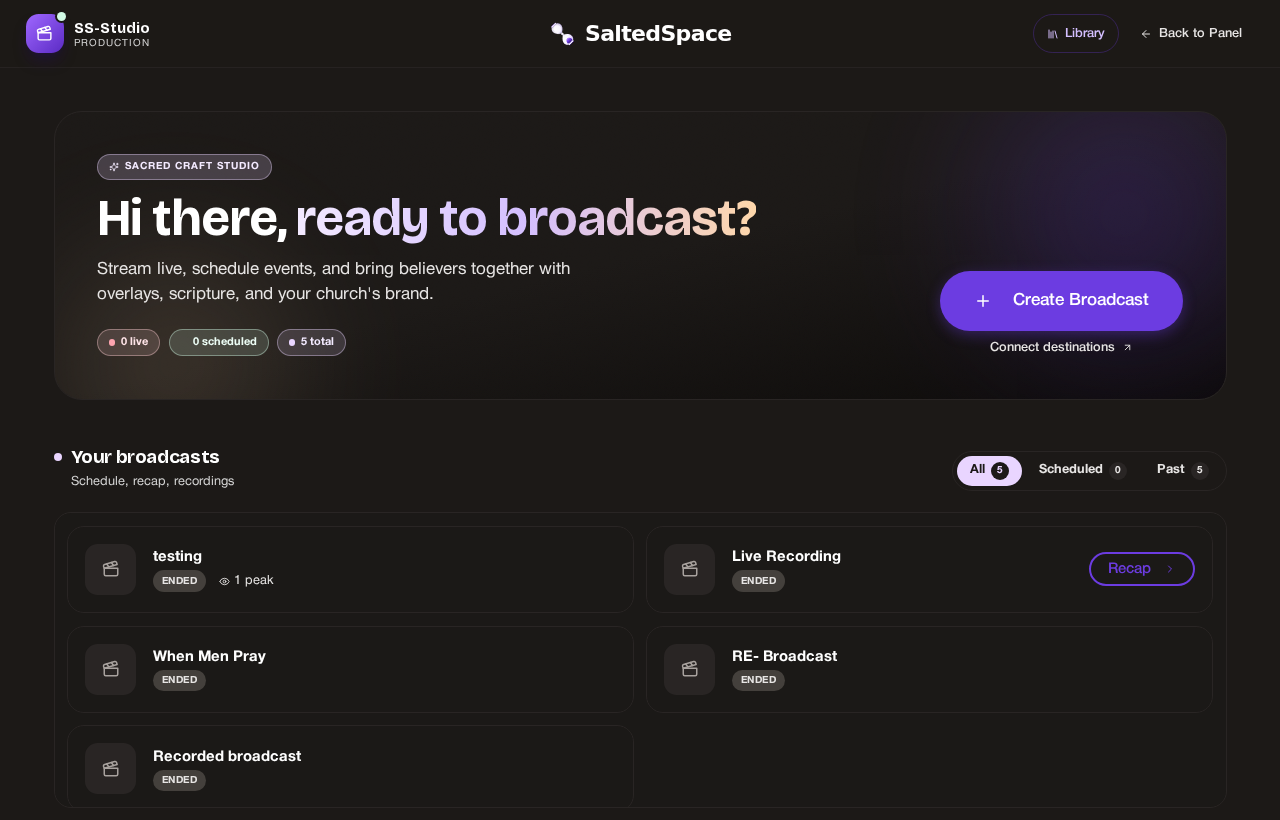Click the ENDED badge under When Men Pray
The height and width of the screenshot is (820, 1280).
click(179, 681)
